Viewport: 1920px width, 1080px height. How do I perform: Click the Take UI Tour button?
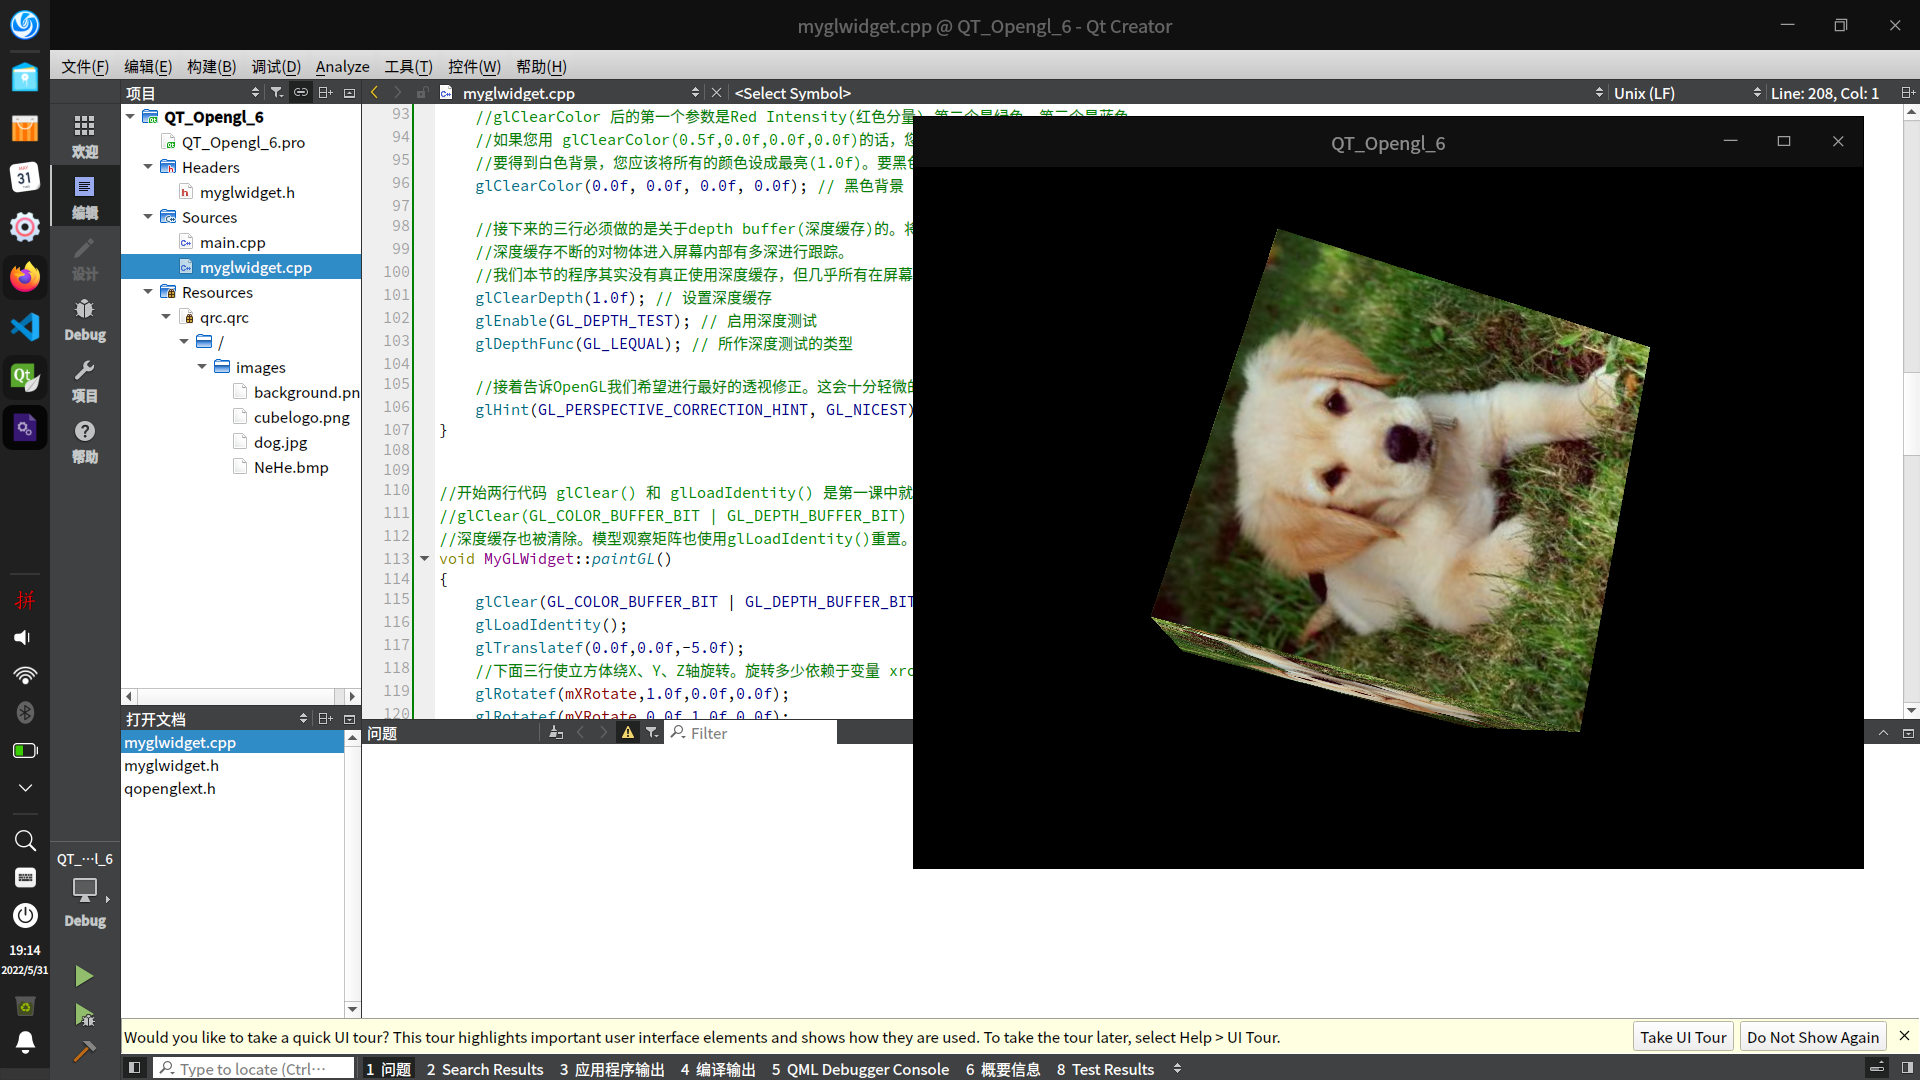click(x=1682, y=1036)
